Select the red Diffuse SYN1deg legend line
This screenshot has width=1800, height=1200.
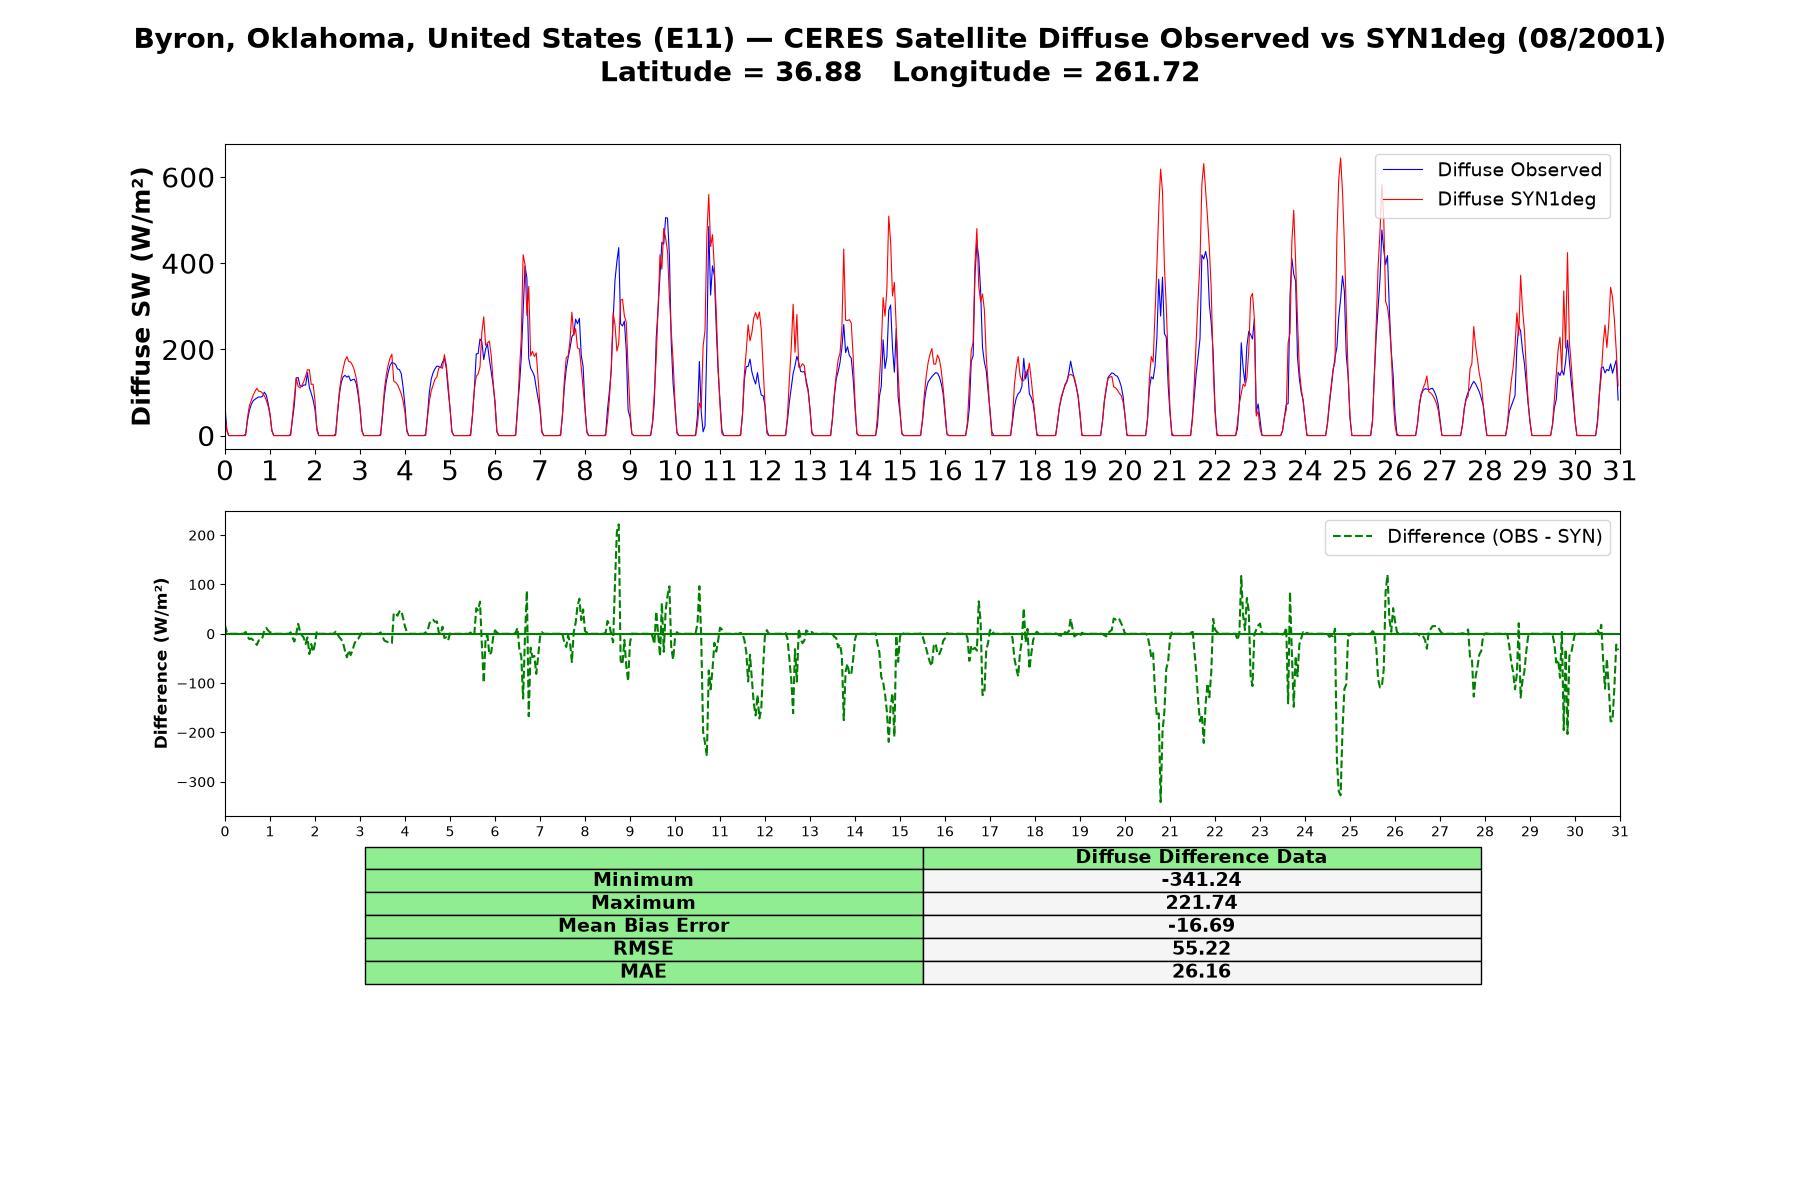coord(1402,199)
